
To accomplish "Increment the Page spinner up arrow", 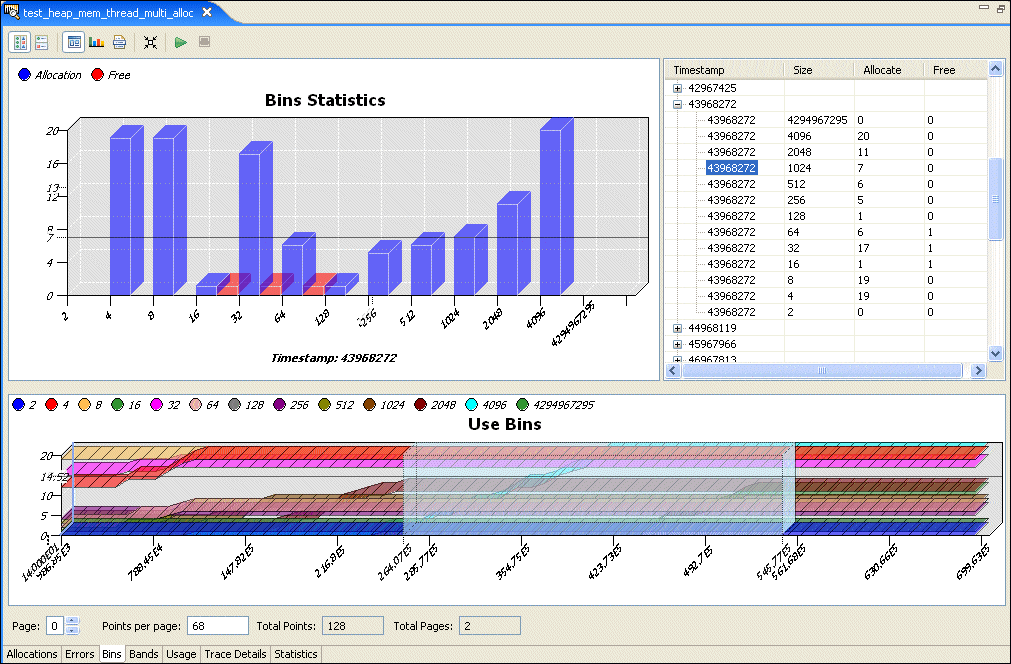I will tap(71, 622).
